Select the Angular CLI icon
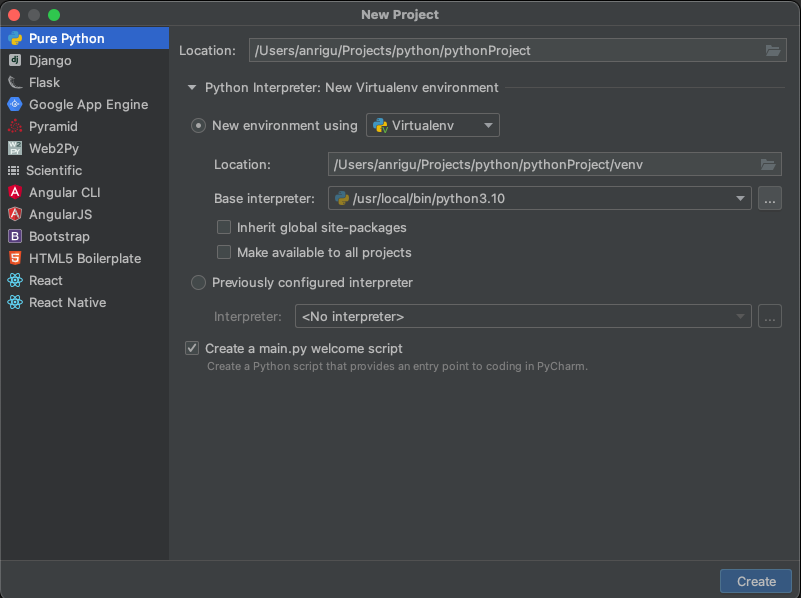 coord(14,193)
